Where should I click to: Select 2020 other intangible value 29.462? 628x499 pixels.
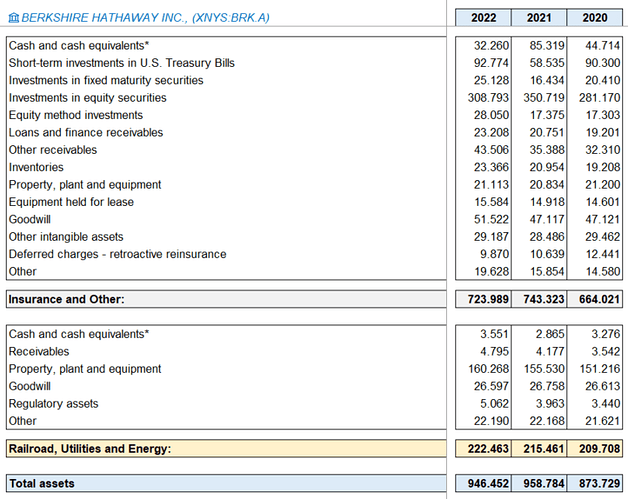(603, 237)
